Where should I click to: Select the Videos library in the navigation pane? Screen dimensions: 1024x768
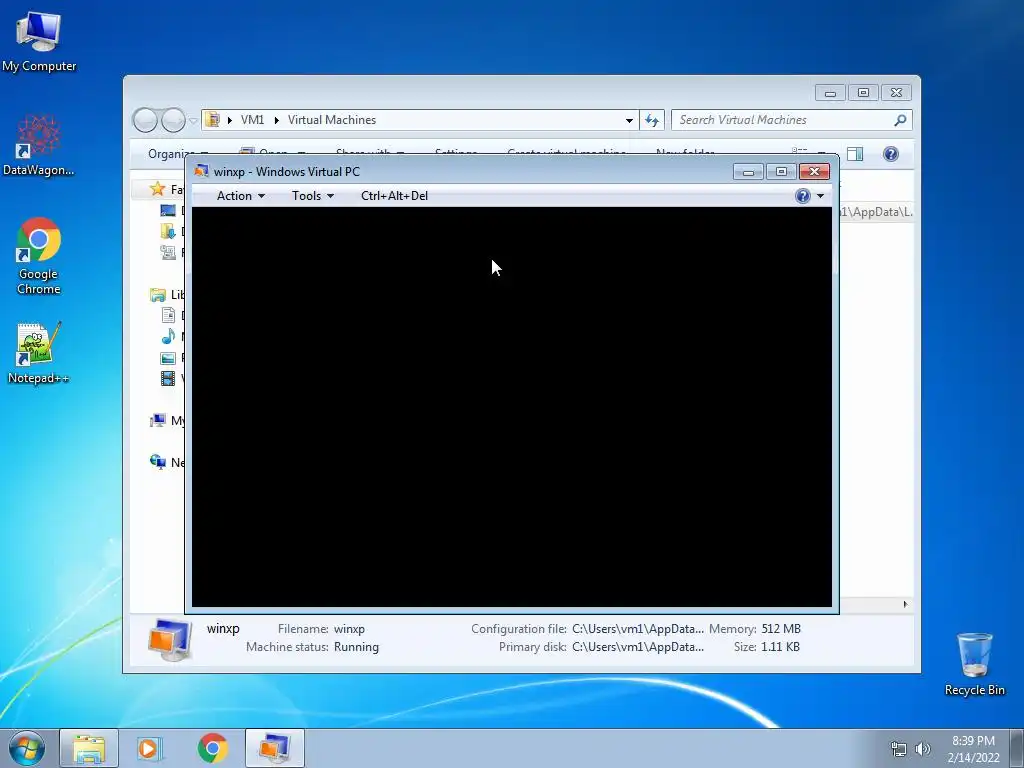[172, 379]
